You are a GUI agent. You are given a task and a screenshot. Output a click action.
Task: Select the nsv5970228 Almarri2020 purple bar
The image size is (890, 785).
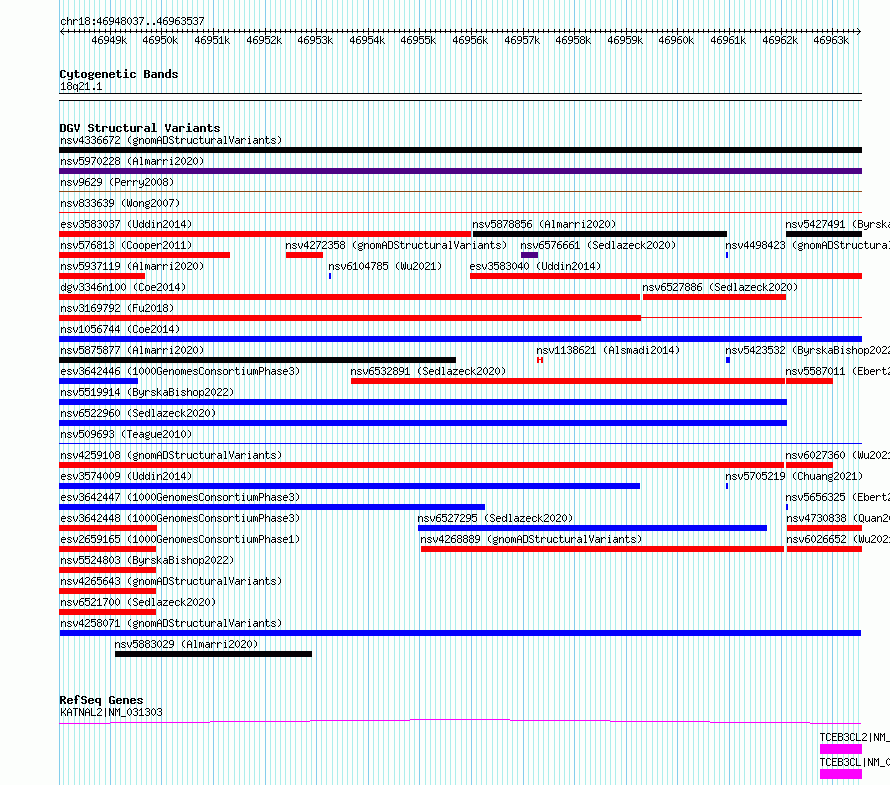tap(460, 171)
